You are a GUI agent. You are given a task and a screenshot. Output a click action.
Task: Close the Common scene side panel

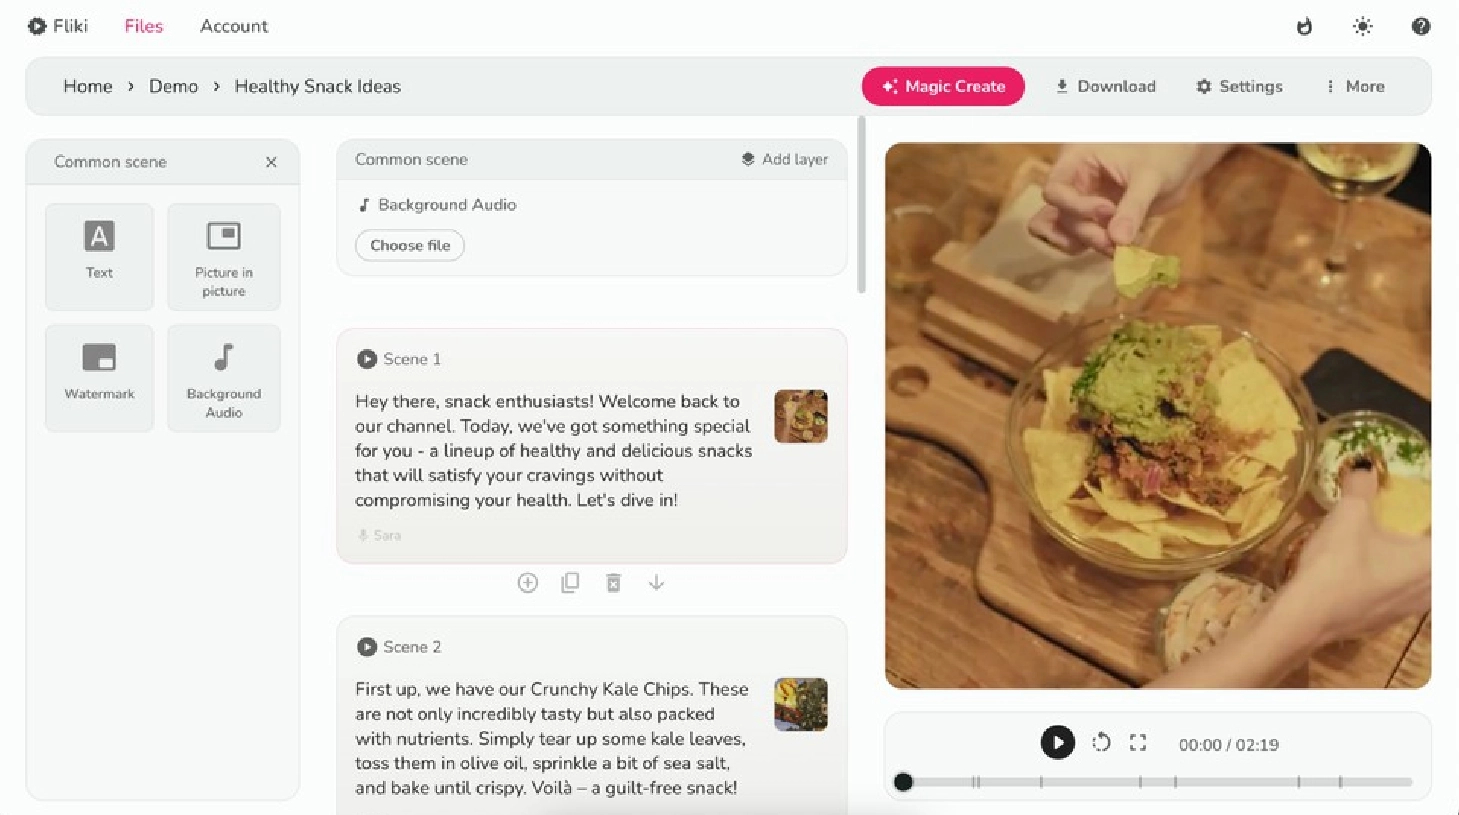click(271, 162)
